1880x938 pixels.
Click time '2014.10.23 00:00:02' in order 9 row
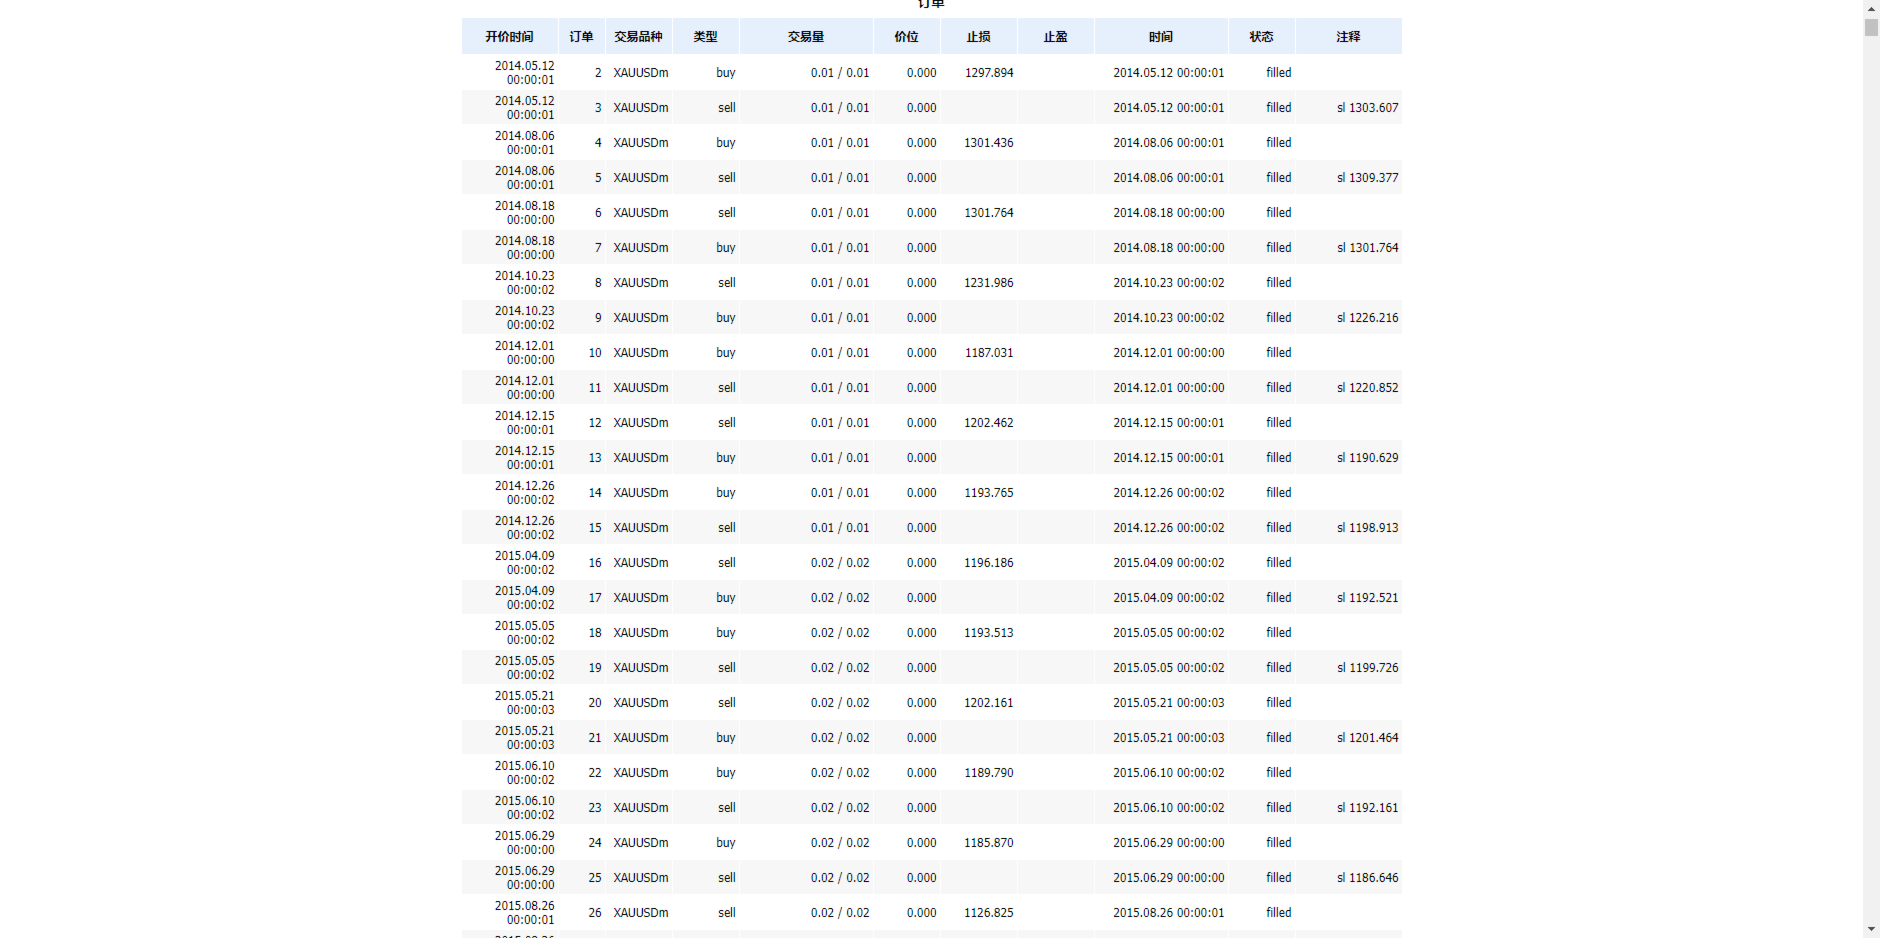click(1169, 318)
